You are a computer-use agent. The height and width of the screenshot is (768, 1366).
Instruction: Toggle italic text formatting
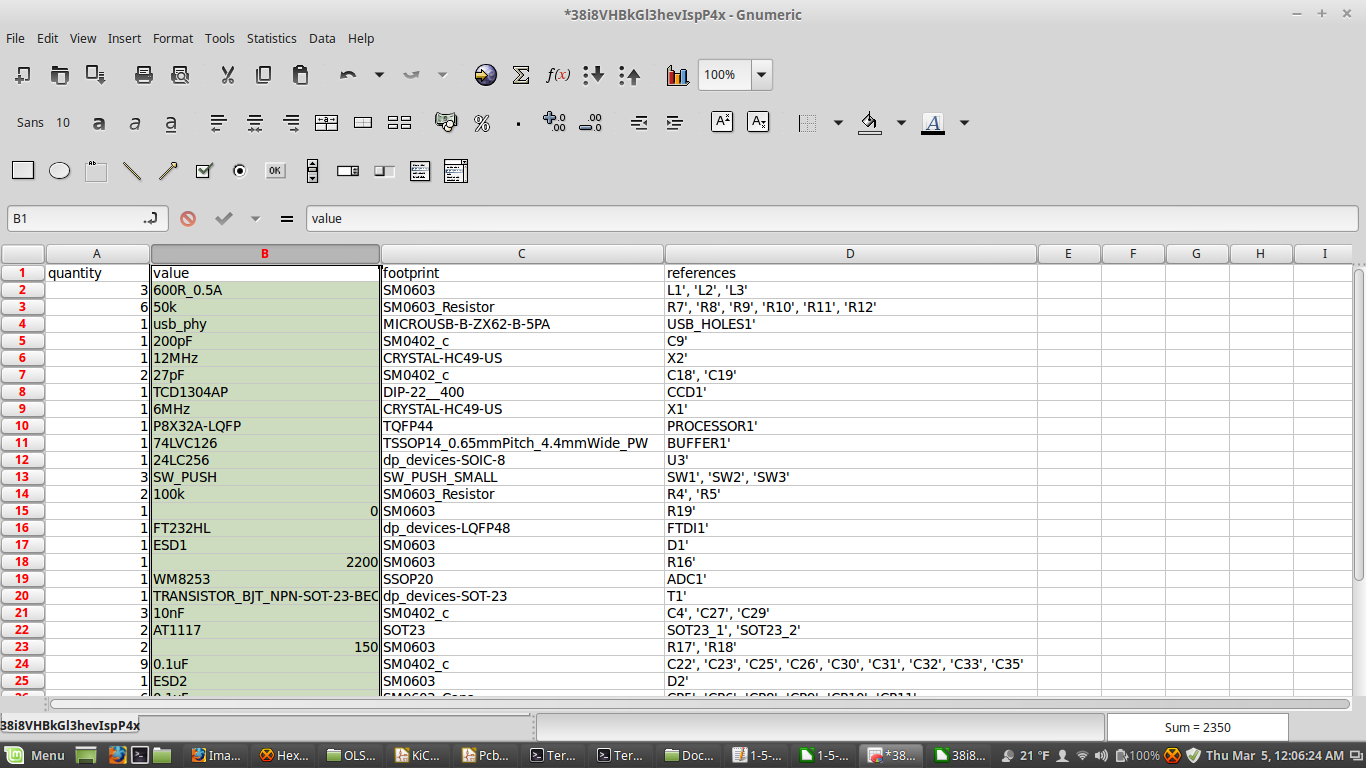pyautogui.click(x=135, y=123)
